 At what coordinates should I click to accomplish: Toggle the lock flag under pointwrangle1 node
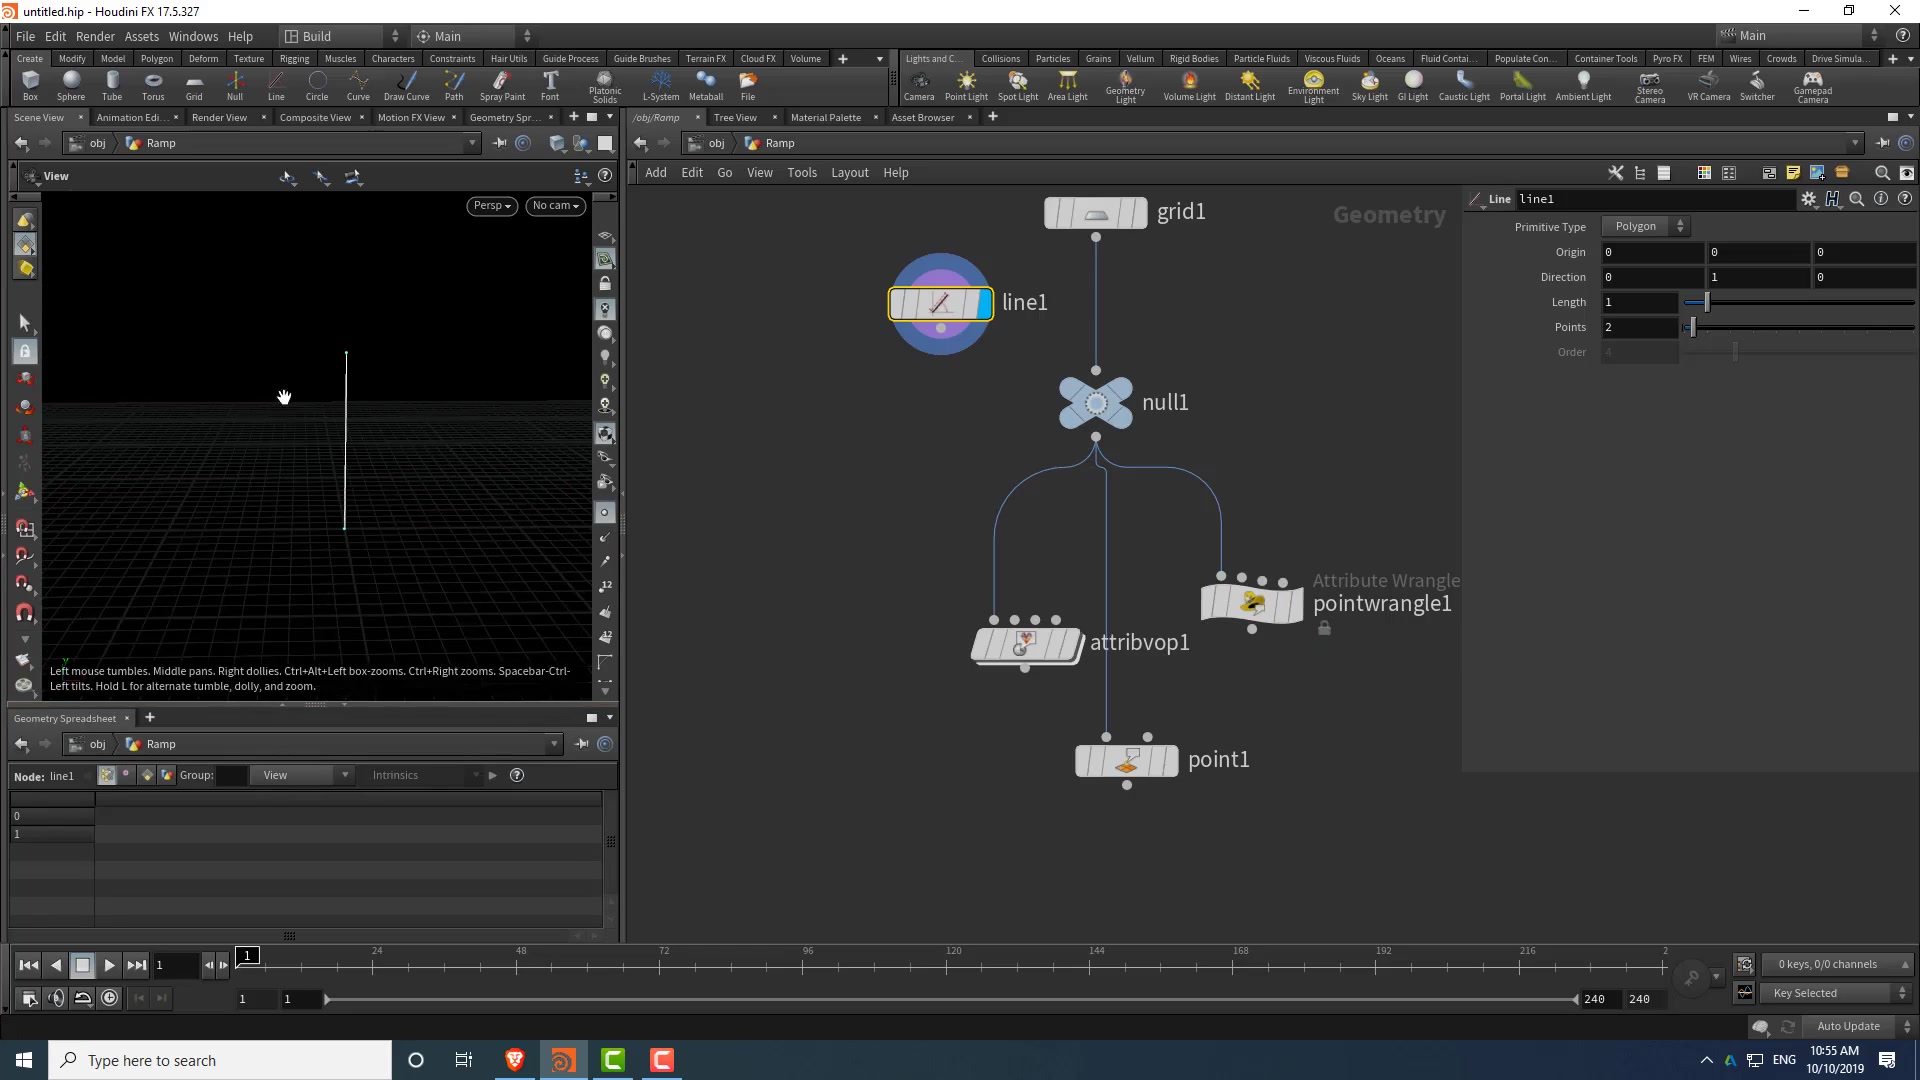click(1325, 628)
